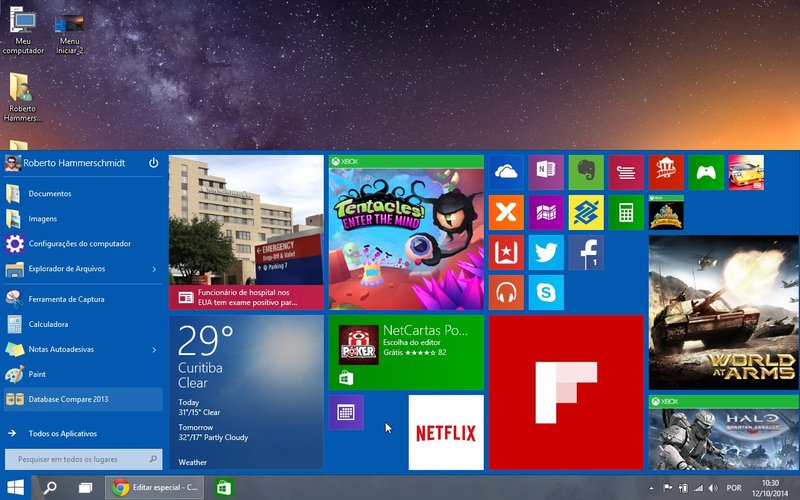The image size is (800, 500).
Task: Click the POR language indicator
Action: [734, 488]
